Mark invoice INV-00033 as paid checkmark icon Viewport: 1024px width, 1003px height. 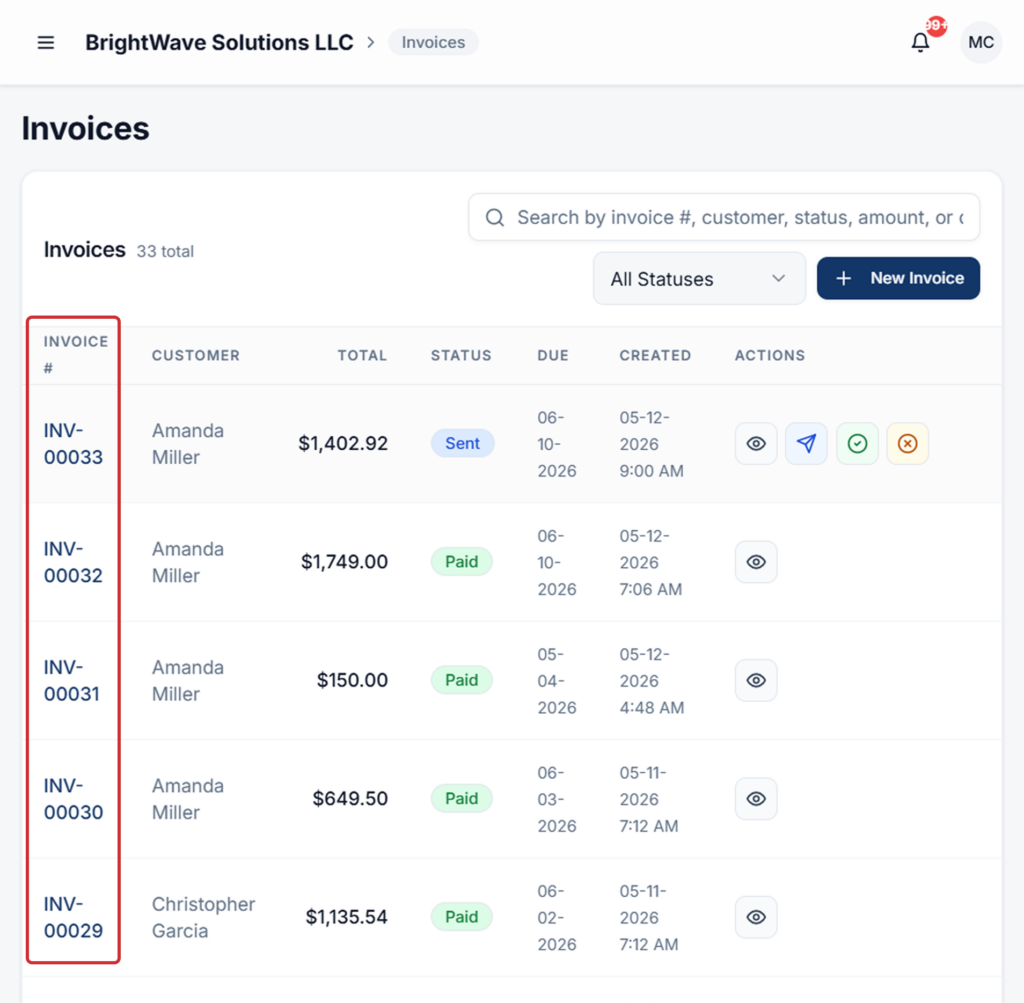point(857,444)
